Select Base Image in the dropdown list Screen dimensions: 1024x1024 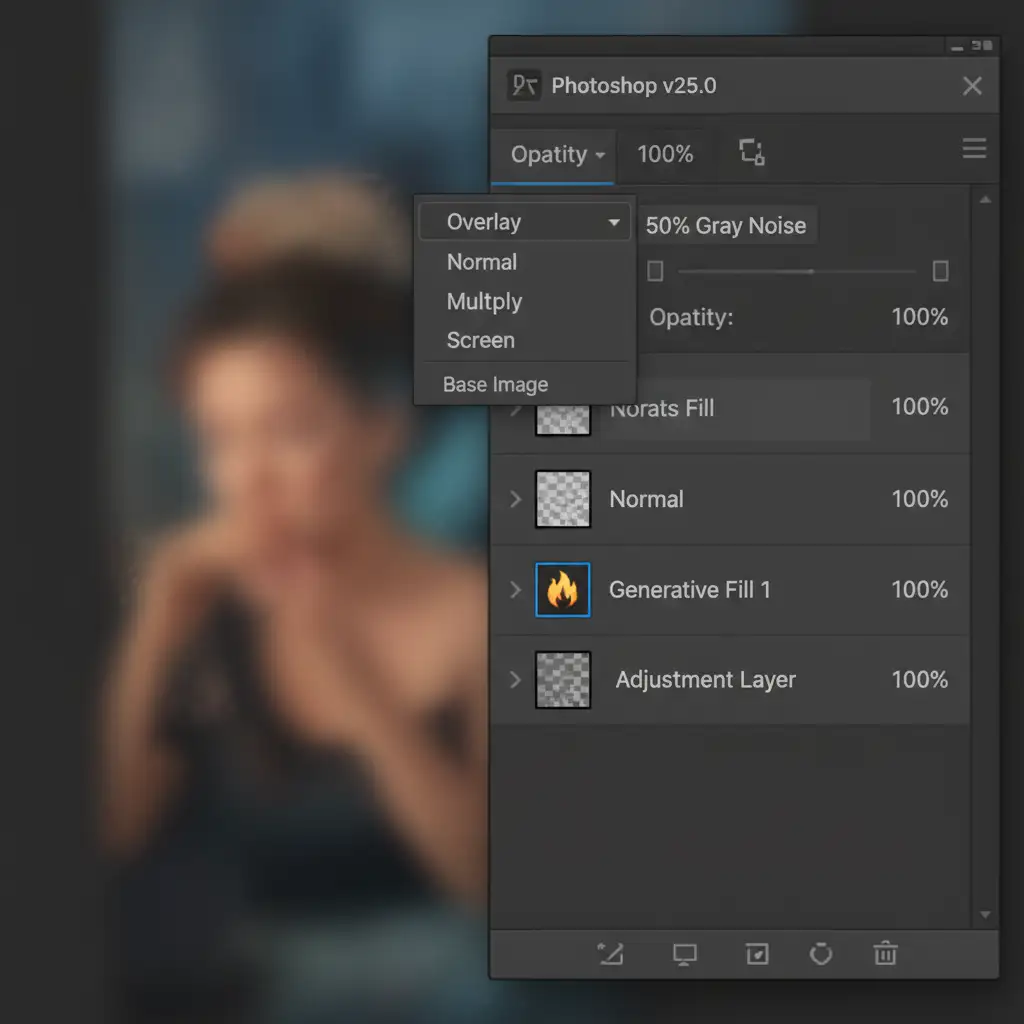coord(496,385)
